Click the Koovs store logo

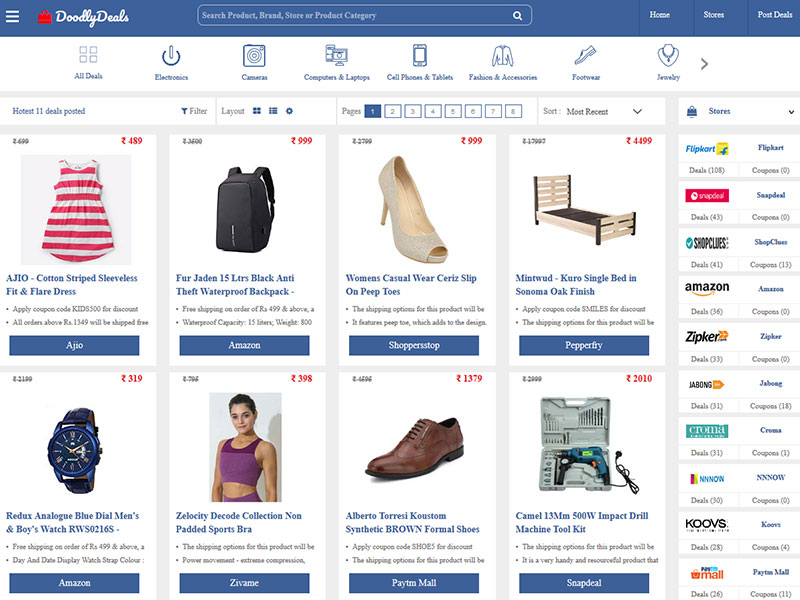point(707,524)
